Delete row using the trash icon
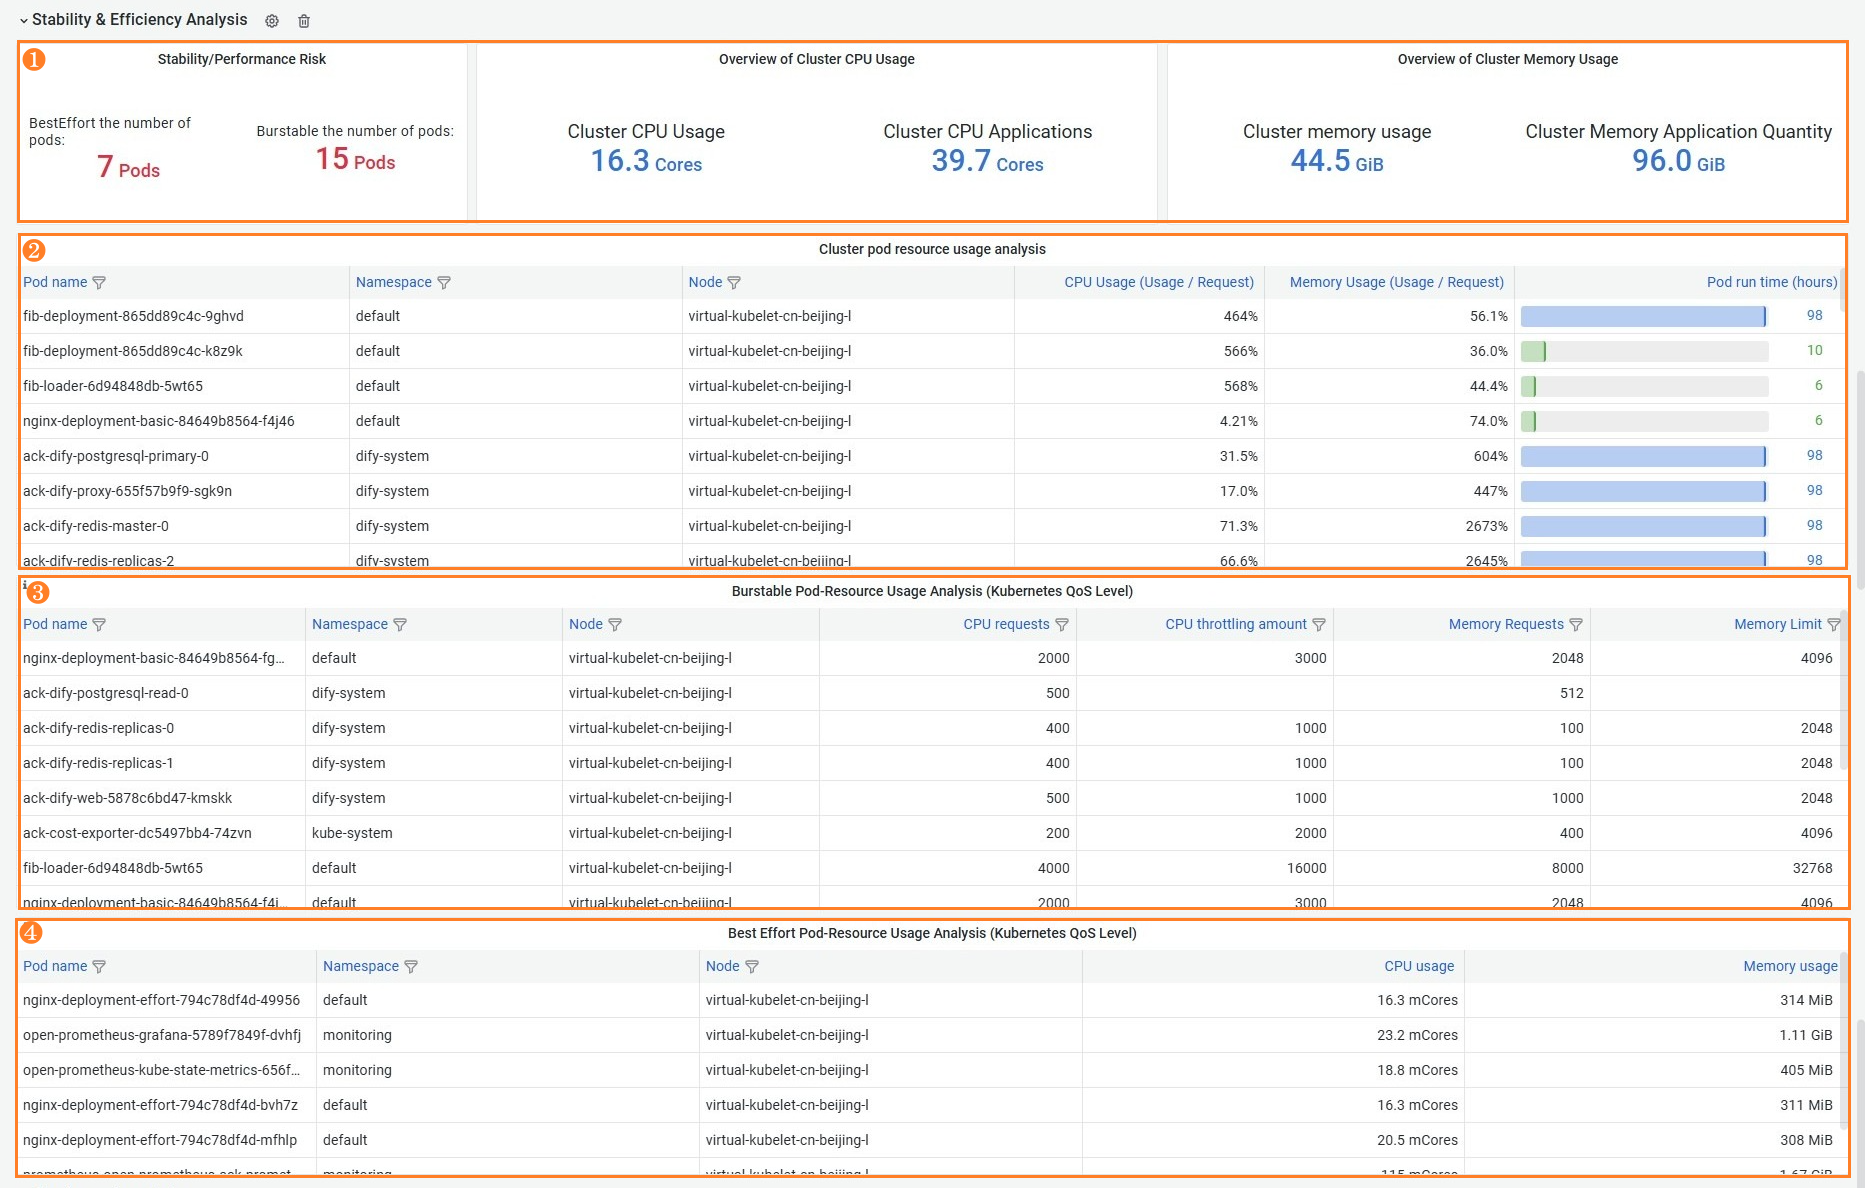Viewport: 1865px width, 1188px height. [x=304, y=21]
